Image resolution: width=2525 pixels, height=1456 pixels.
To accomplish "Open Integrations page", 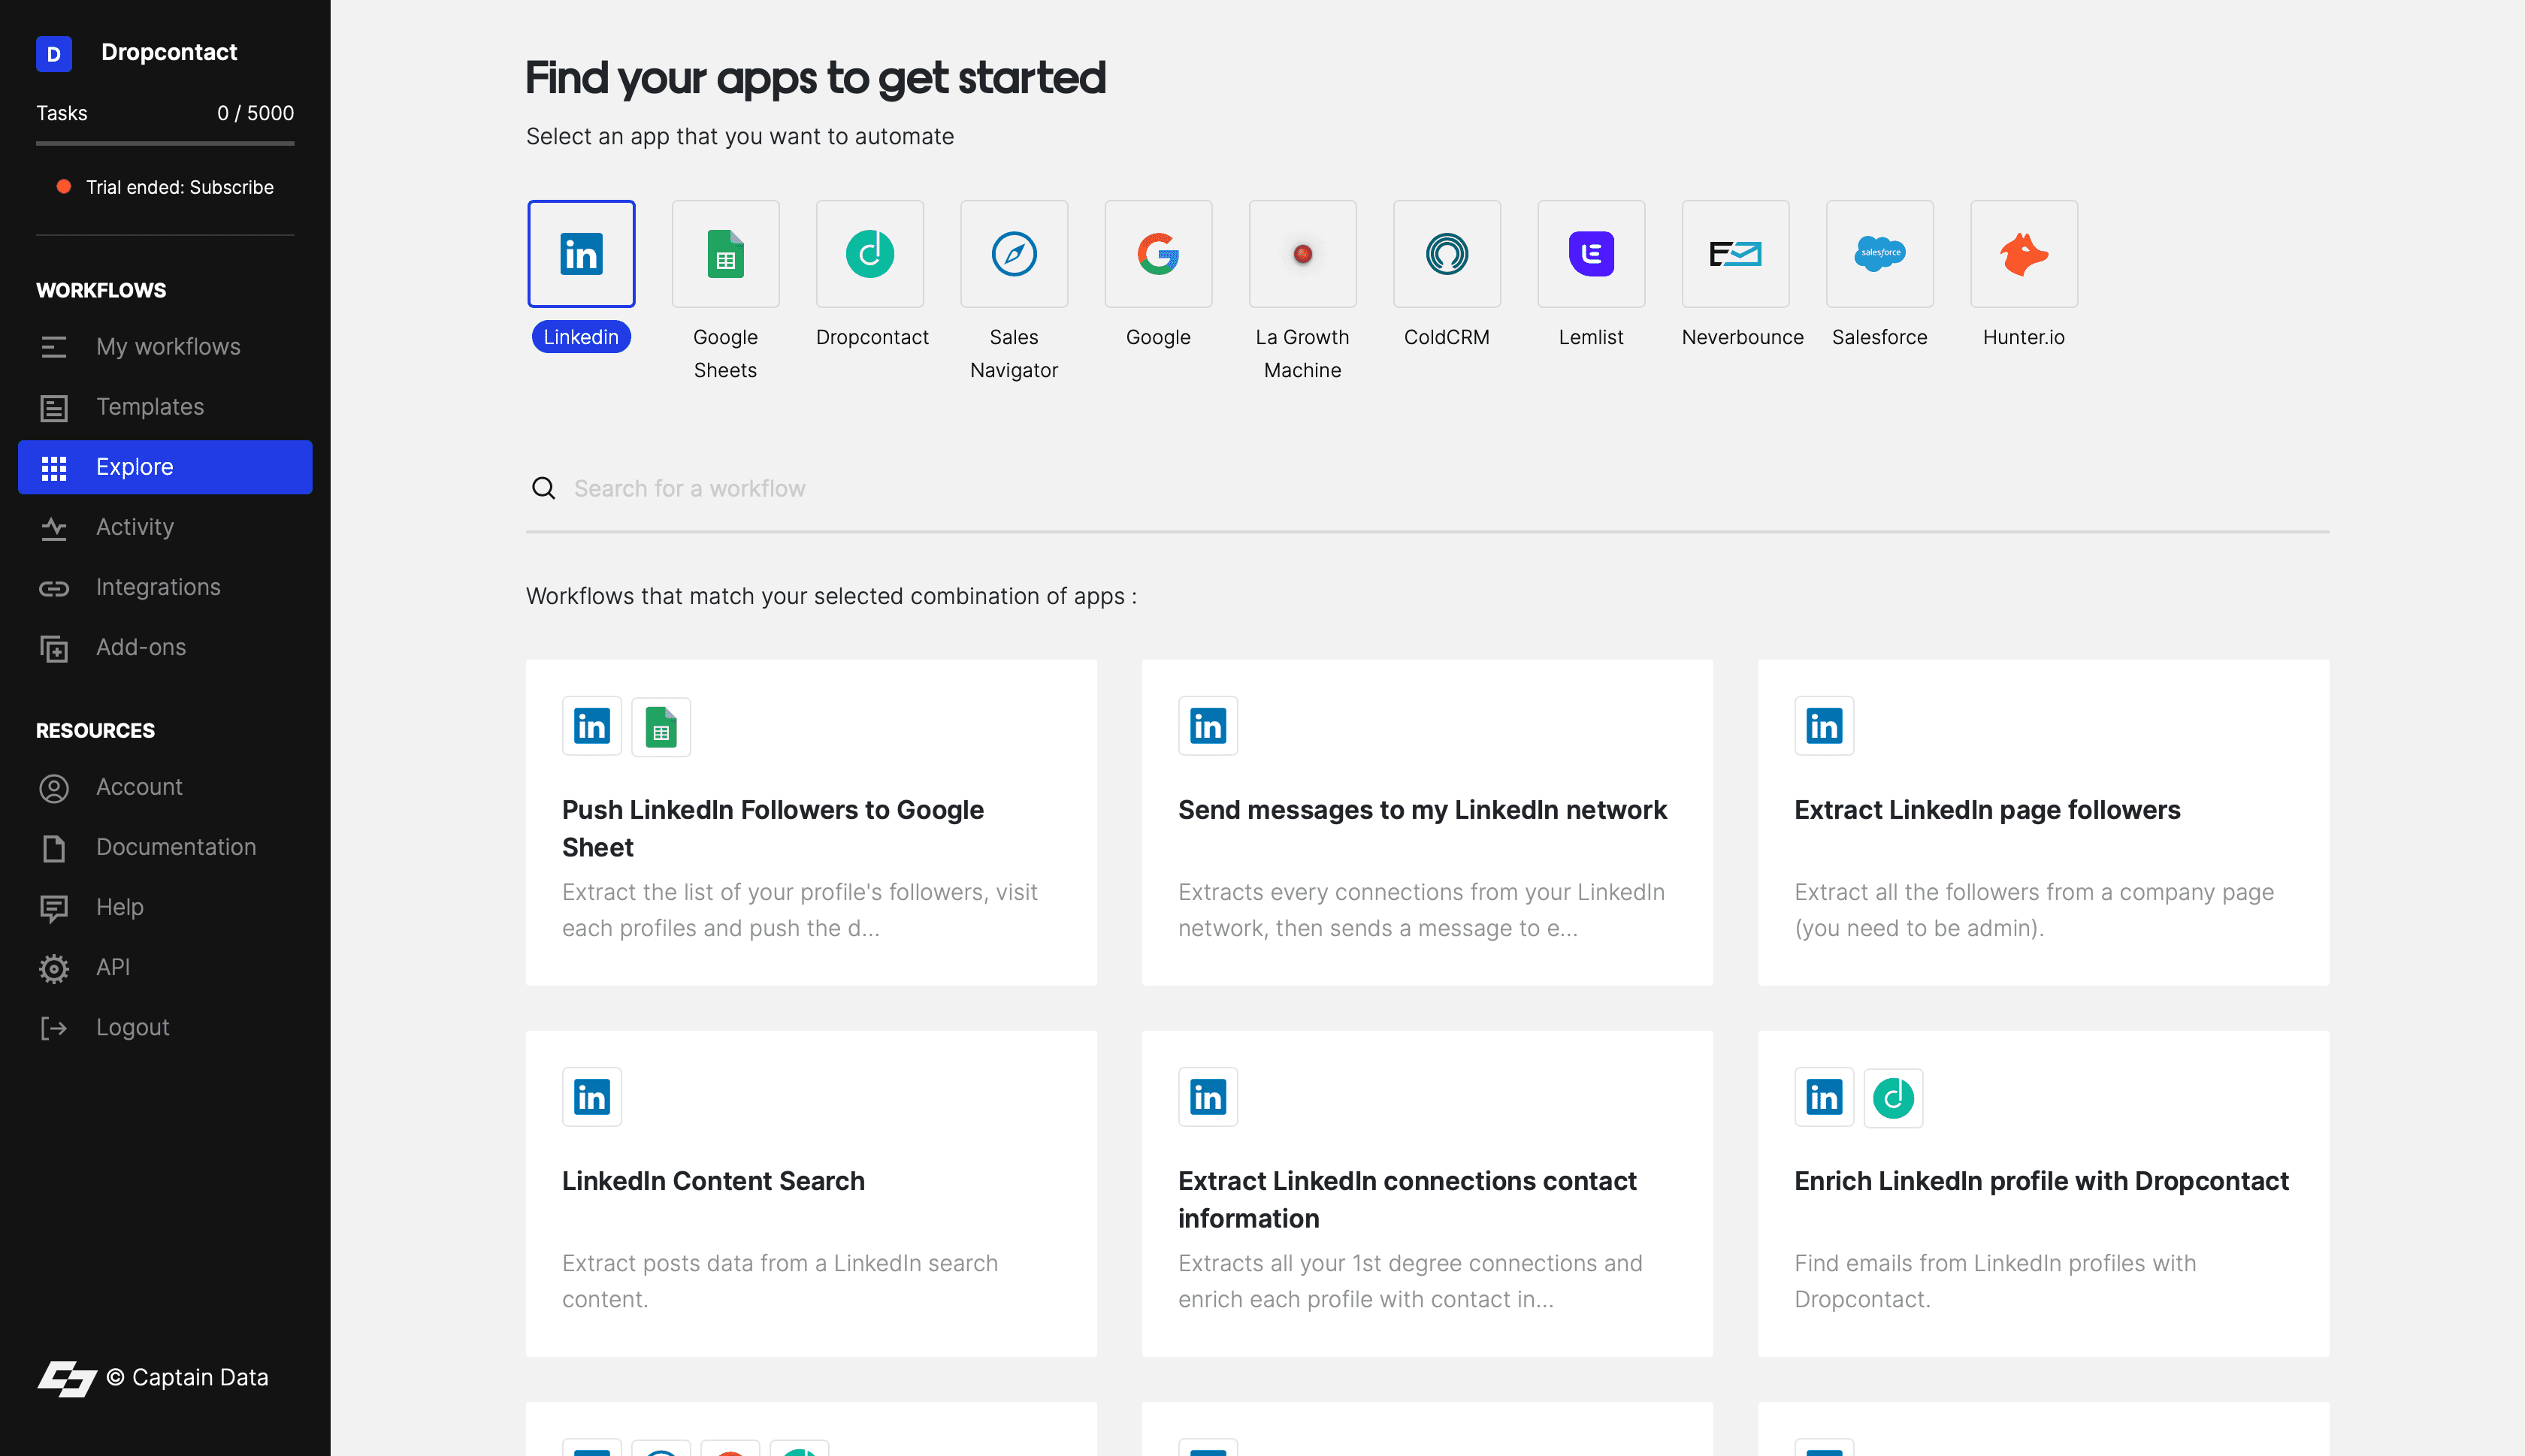I will 165,587.
